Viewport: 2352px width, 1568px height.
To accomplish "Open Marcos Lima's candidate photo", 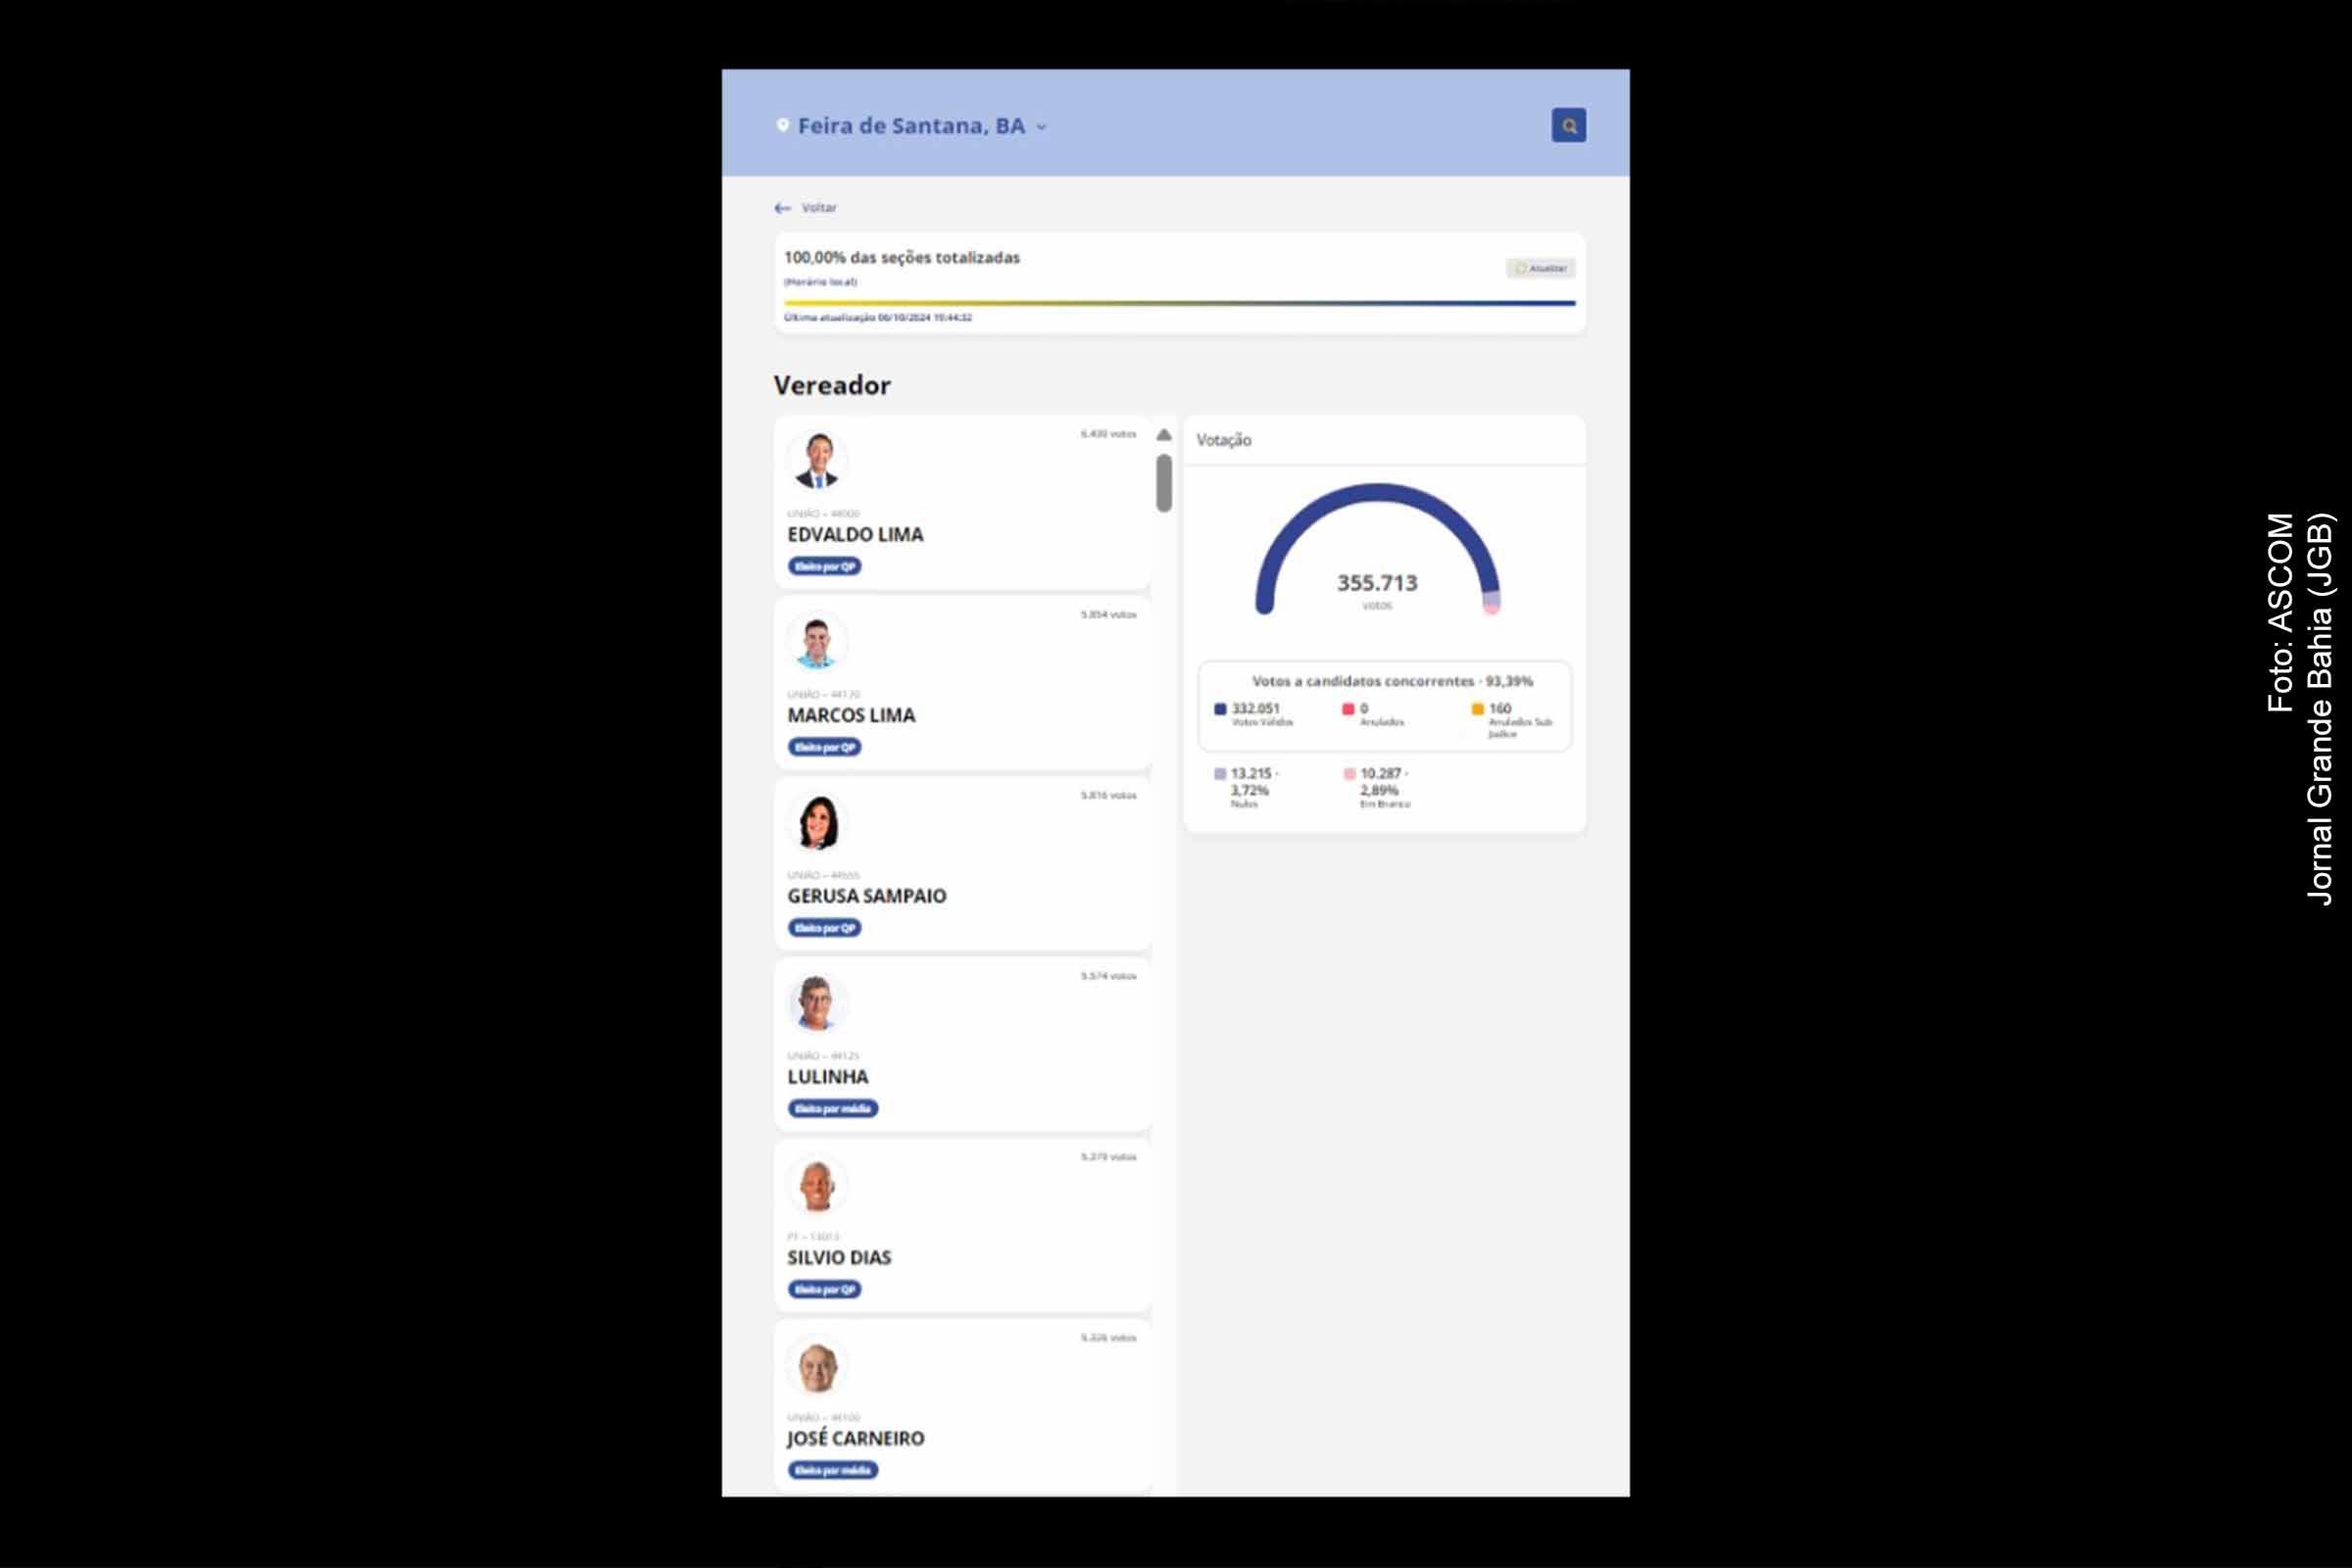I will [817, 641].
